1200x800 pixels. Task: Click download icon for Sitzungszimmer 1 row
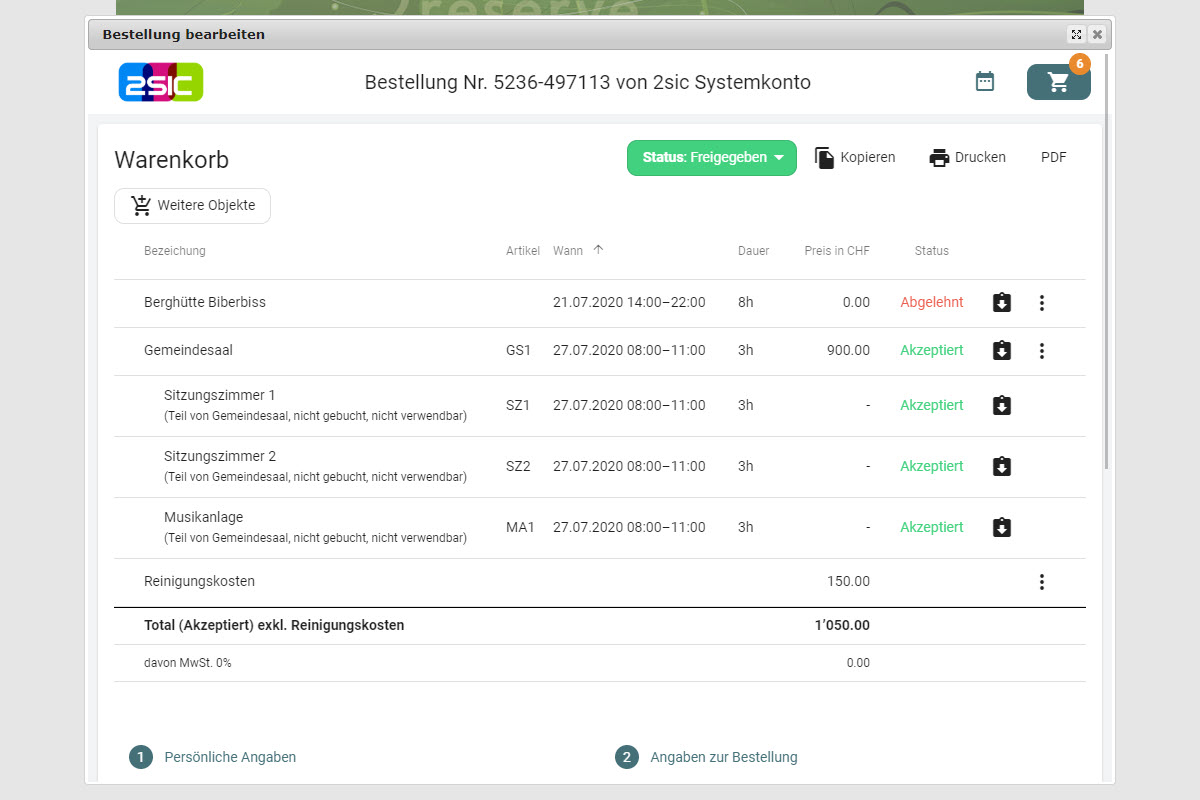1001,405
